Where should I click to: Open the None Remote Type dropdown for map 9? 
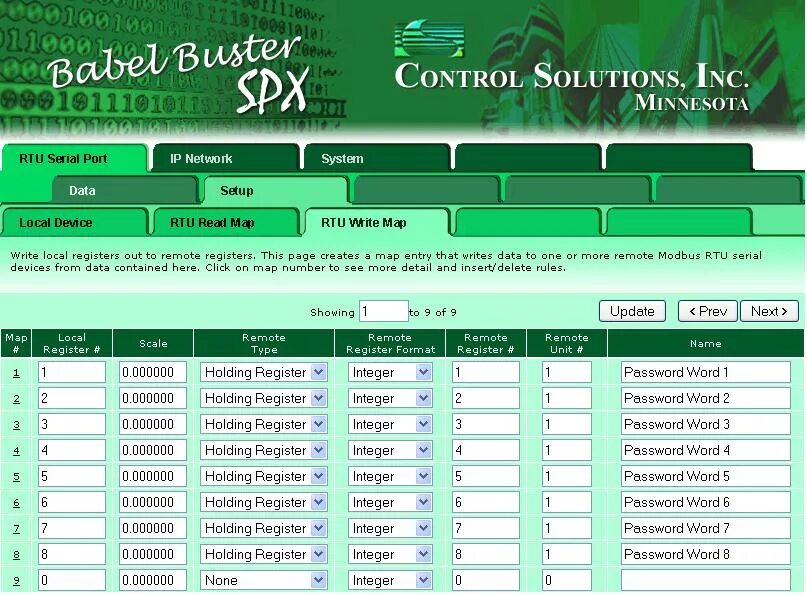[264, 580]
